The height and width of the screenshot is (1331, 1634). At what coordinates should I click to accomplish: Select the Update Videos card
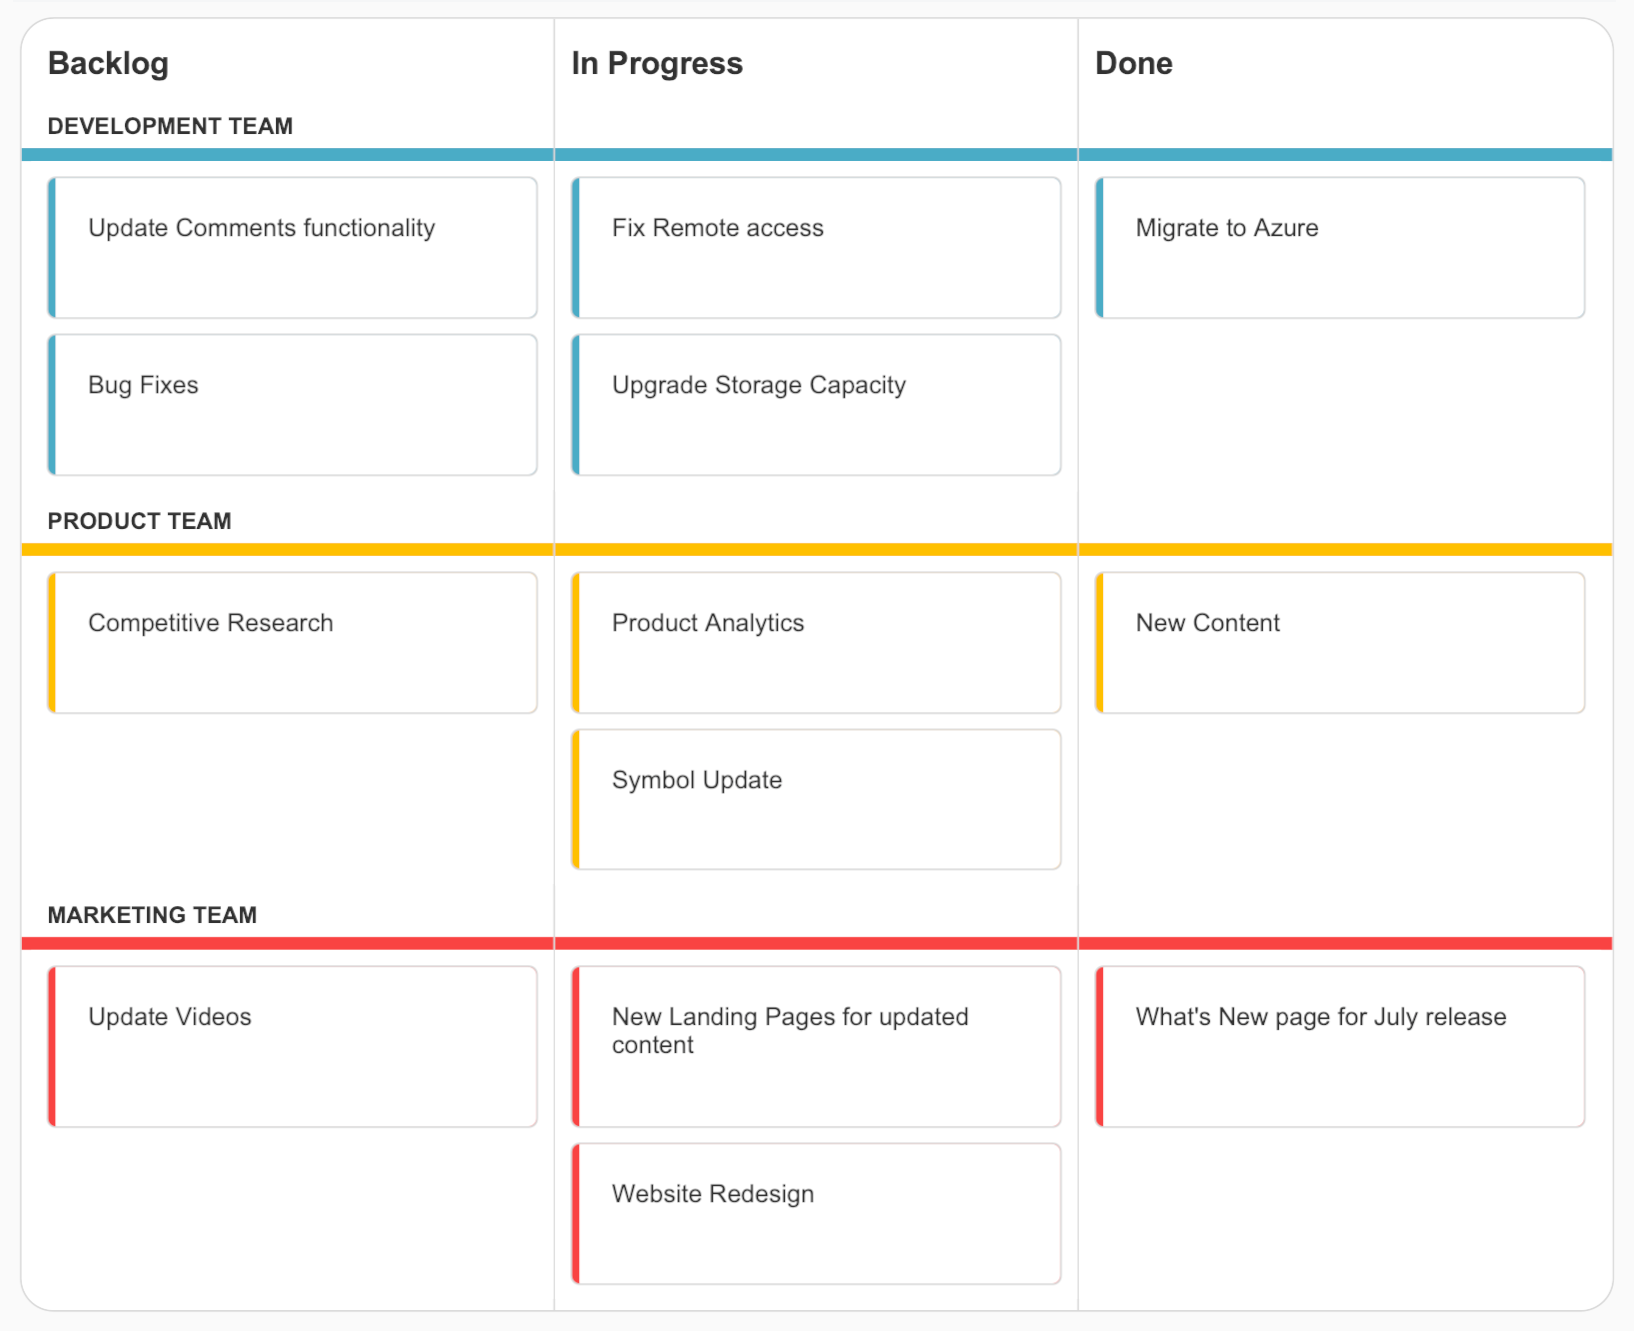point(292,1046)
